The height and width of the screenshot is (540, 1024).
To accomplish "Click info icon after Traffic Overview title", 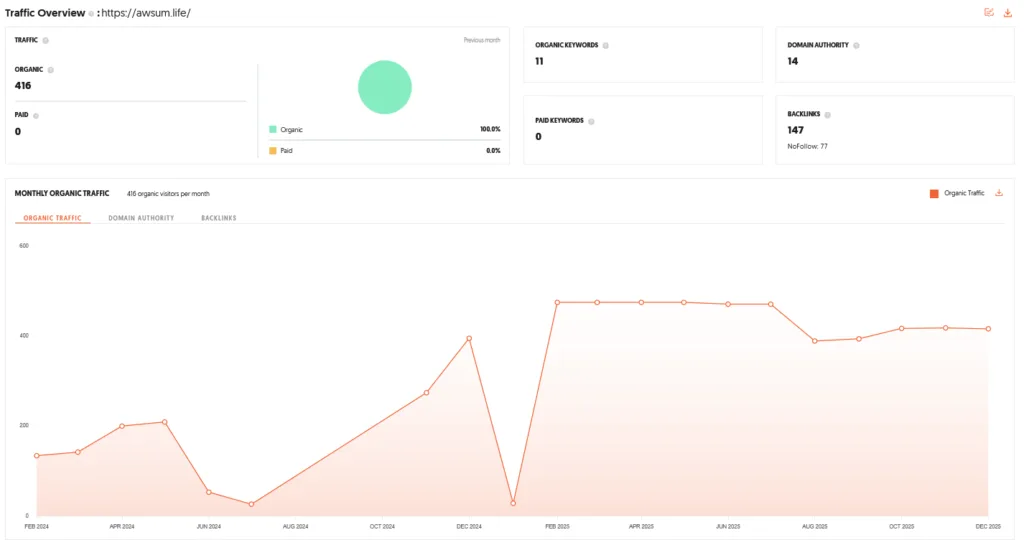I will 91,14.
